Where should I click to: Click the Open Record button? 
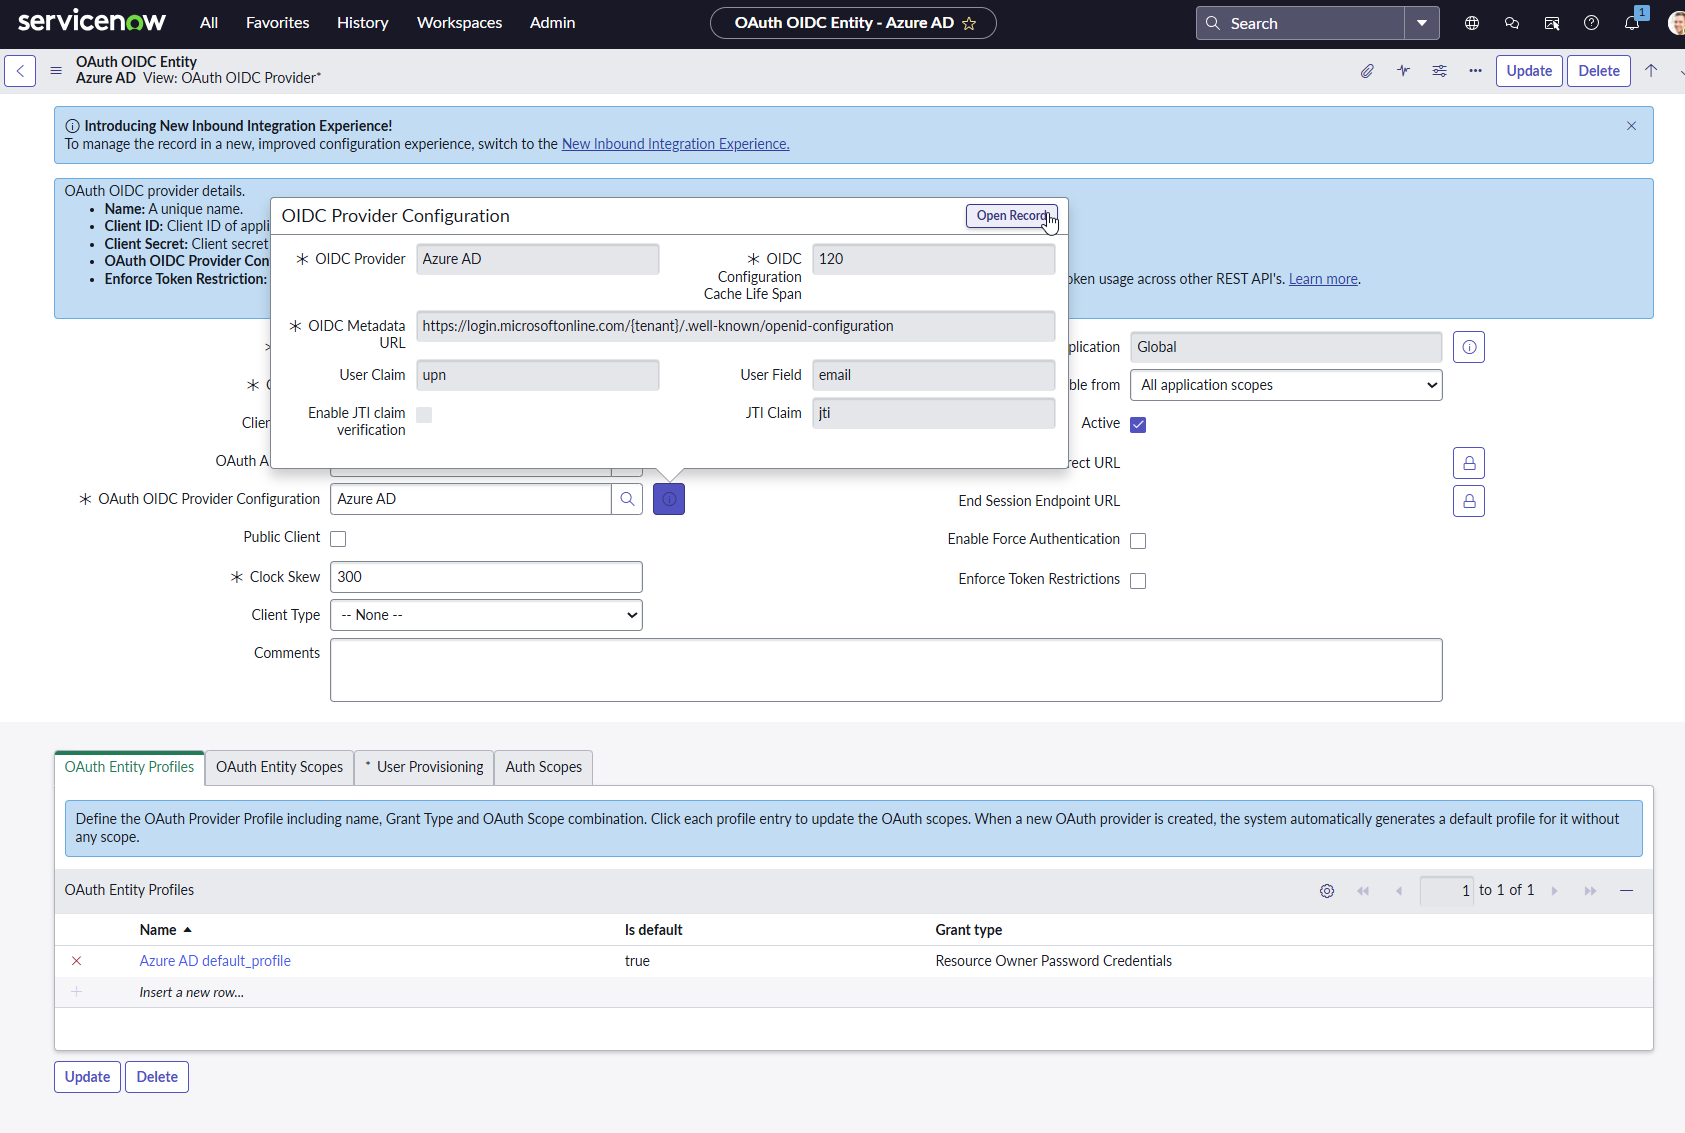[1011, 216]
